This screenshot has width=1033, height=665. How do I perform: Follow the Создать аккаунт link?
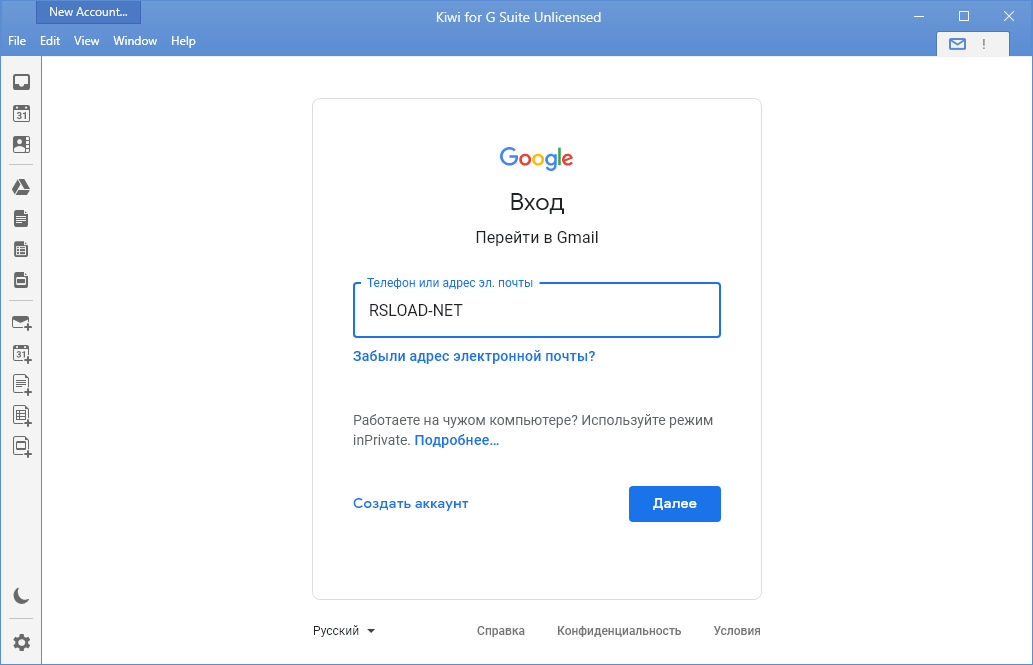click(410, 503)
